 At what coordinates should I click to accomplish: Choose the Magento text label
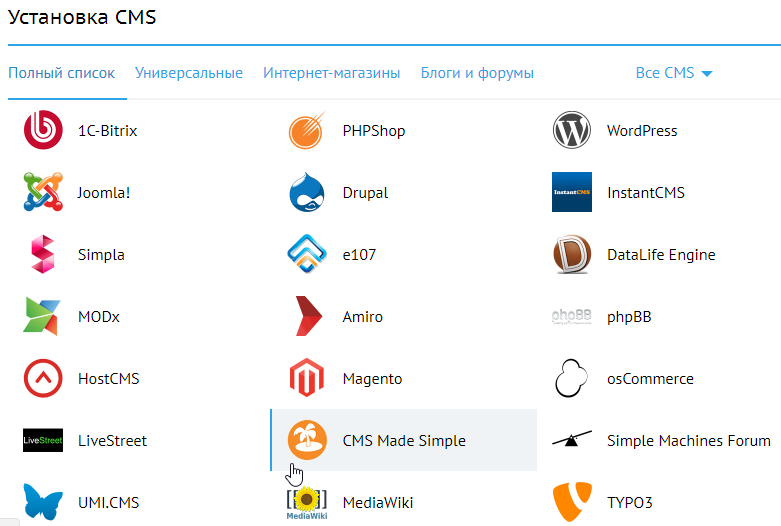(373, 379)
